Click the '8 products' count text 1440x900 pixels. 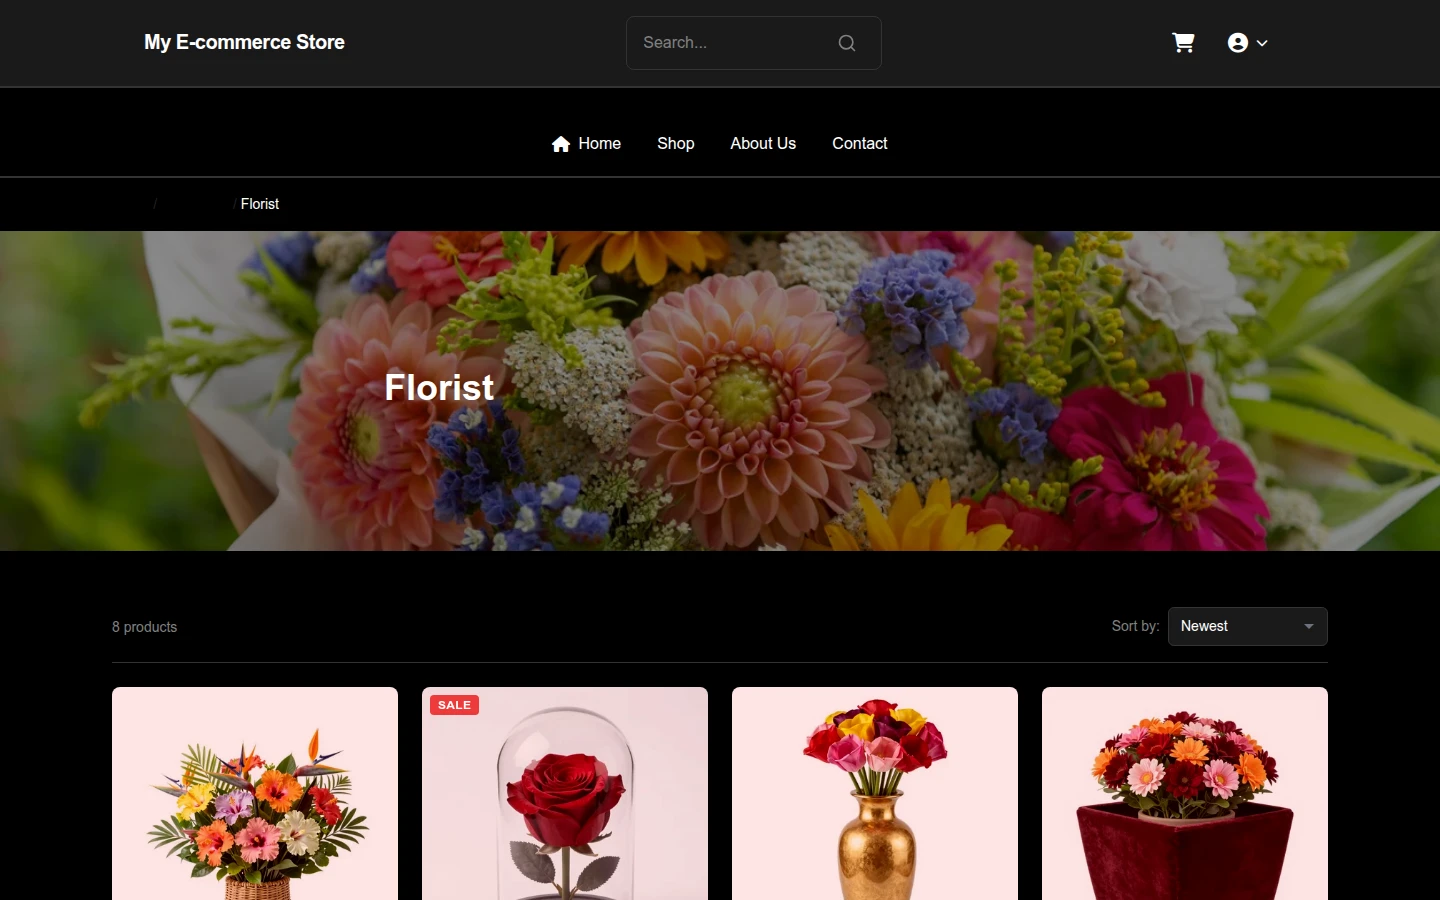pos(144,627)
